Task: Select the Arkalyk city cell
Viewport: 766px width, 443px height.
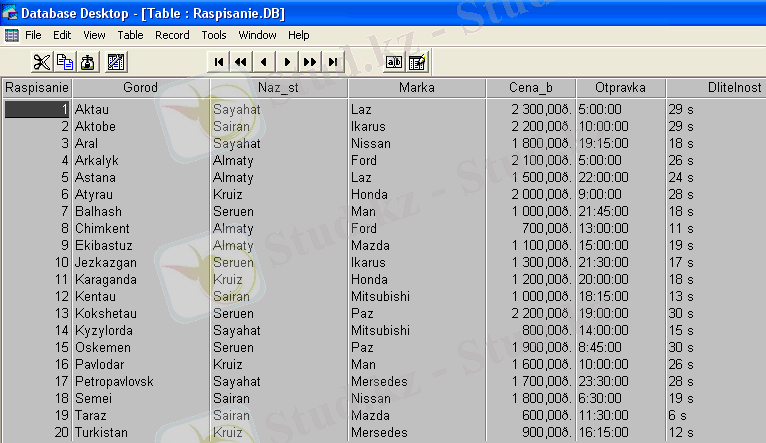Action: click(141, 161)
